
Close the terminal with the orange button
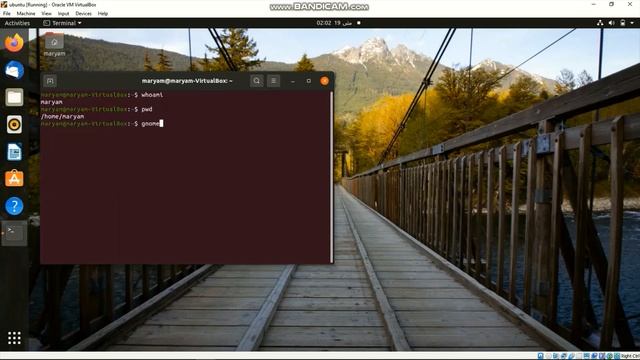(x=324, y=81)
